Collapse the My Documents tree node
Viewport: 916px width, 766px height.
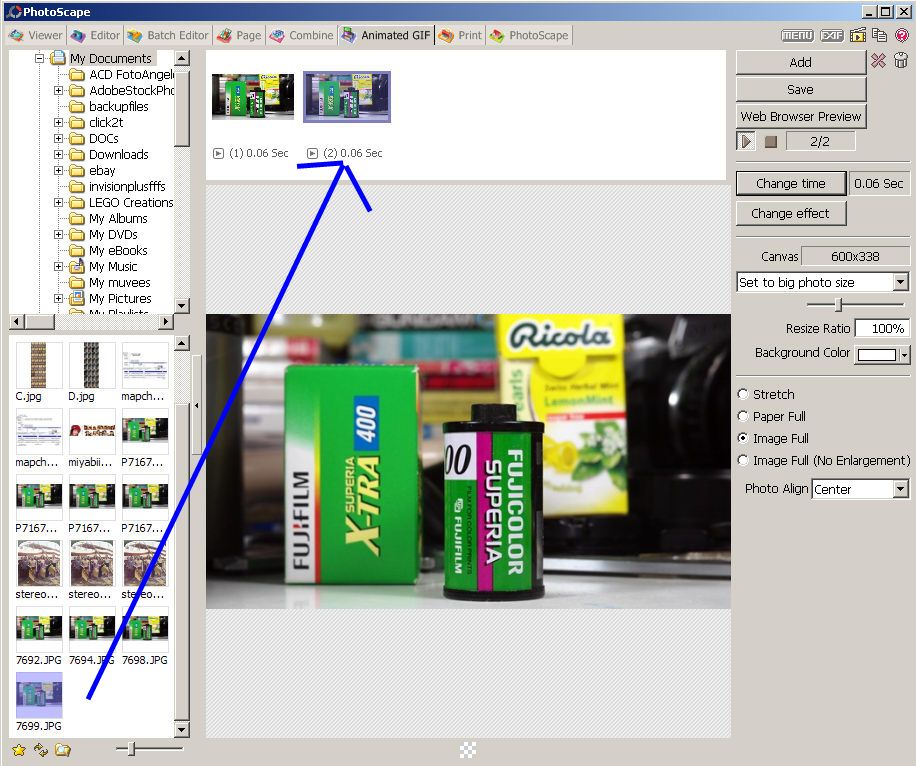40,58
